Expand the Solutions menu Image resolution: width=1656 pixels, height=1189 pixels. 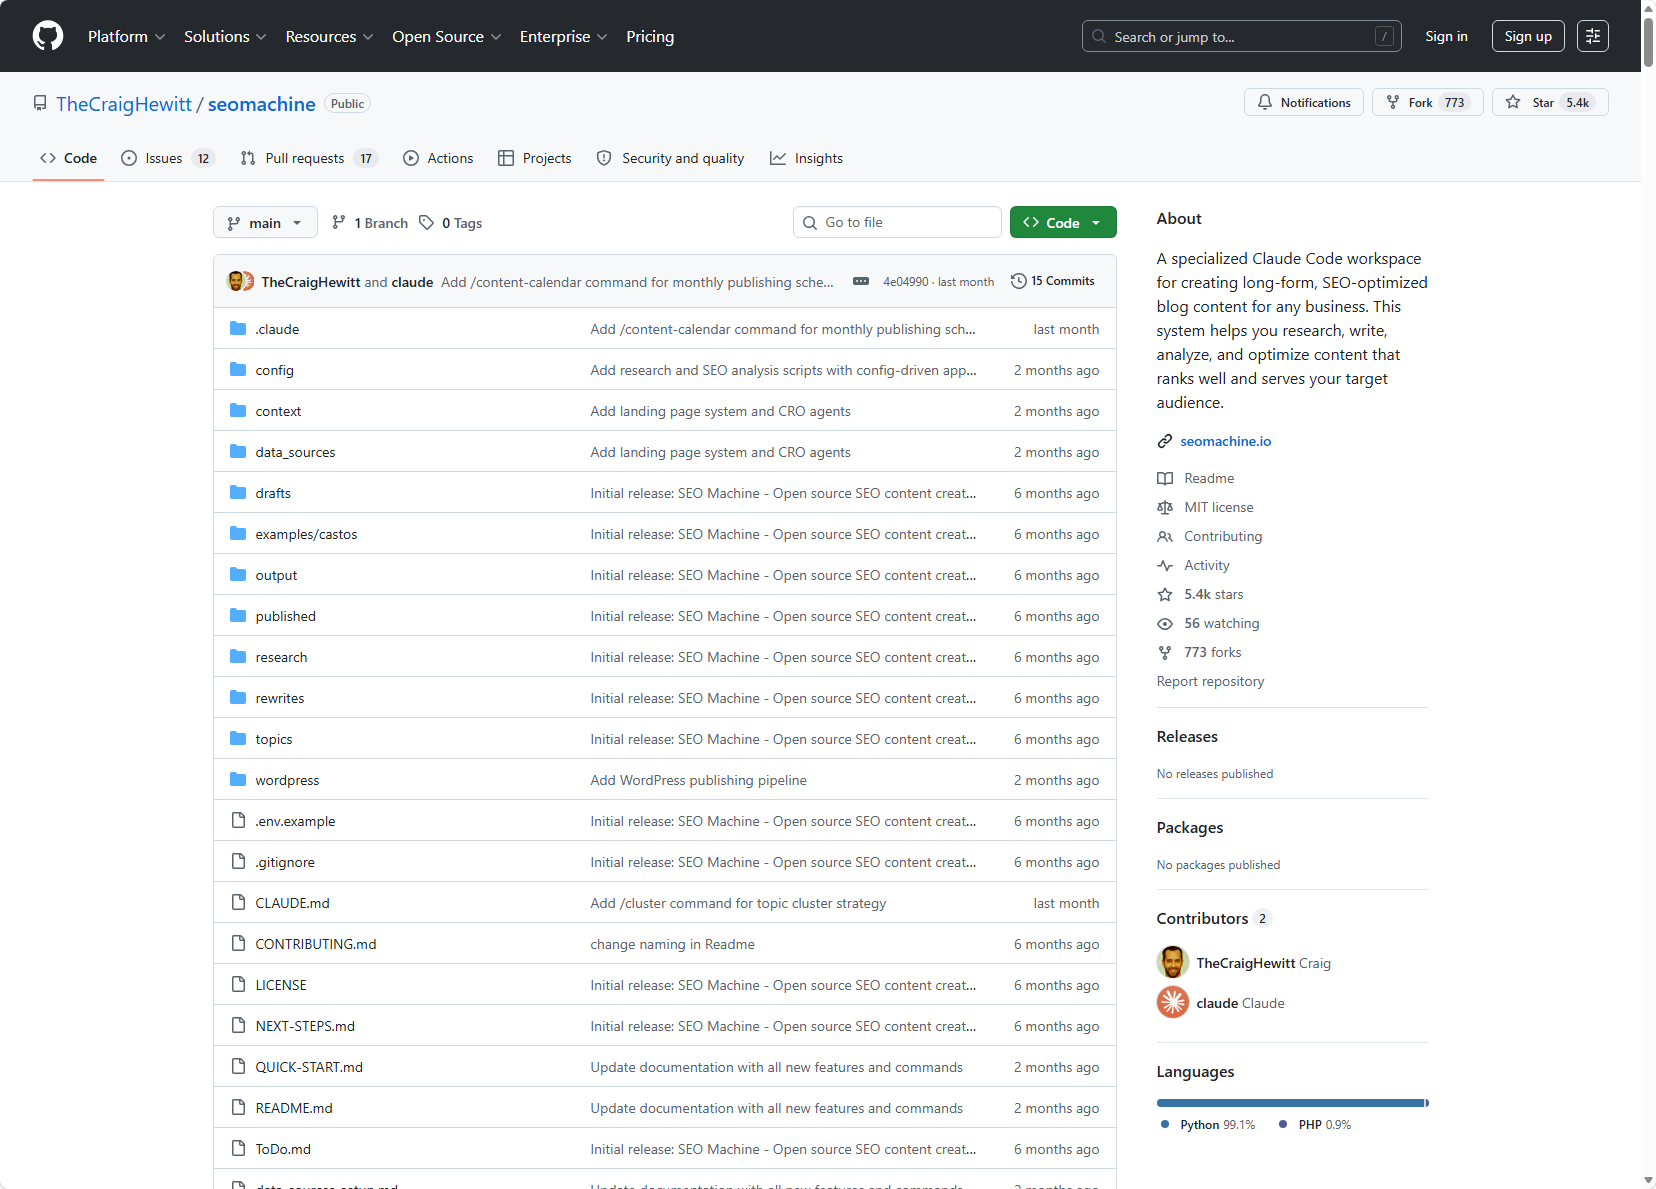tap(225, 36)
